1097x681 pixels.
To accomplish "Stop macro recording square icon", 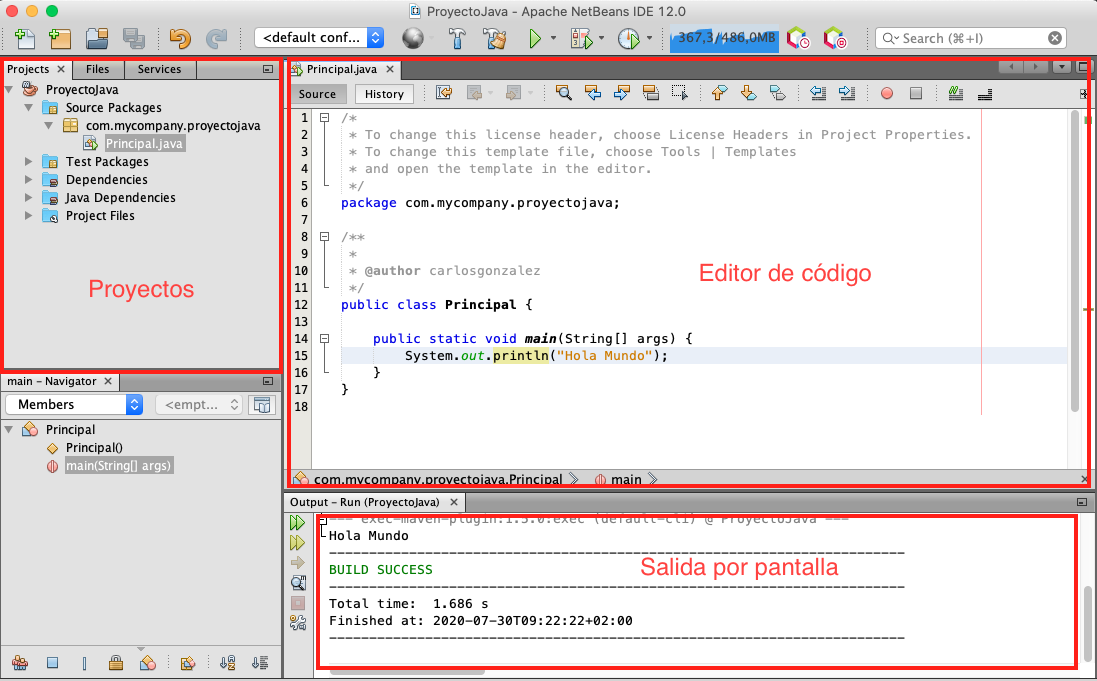I will coord(916,93).
